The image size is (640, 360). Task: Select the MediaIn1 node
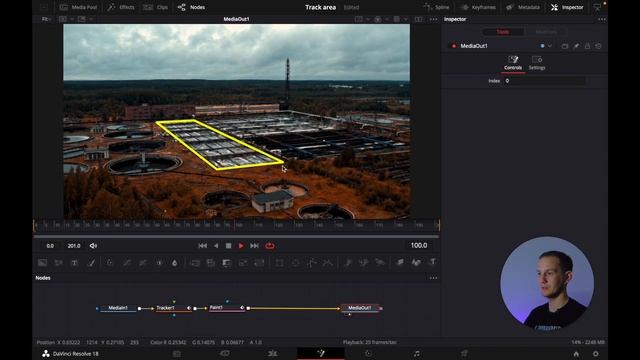(118, 308)
